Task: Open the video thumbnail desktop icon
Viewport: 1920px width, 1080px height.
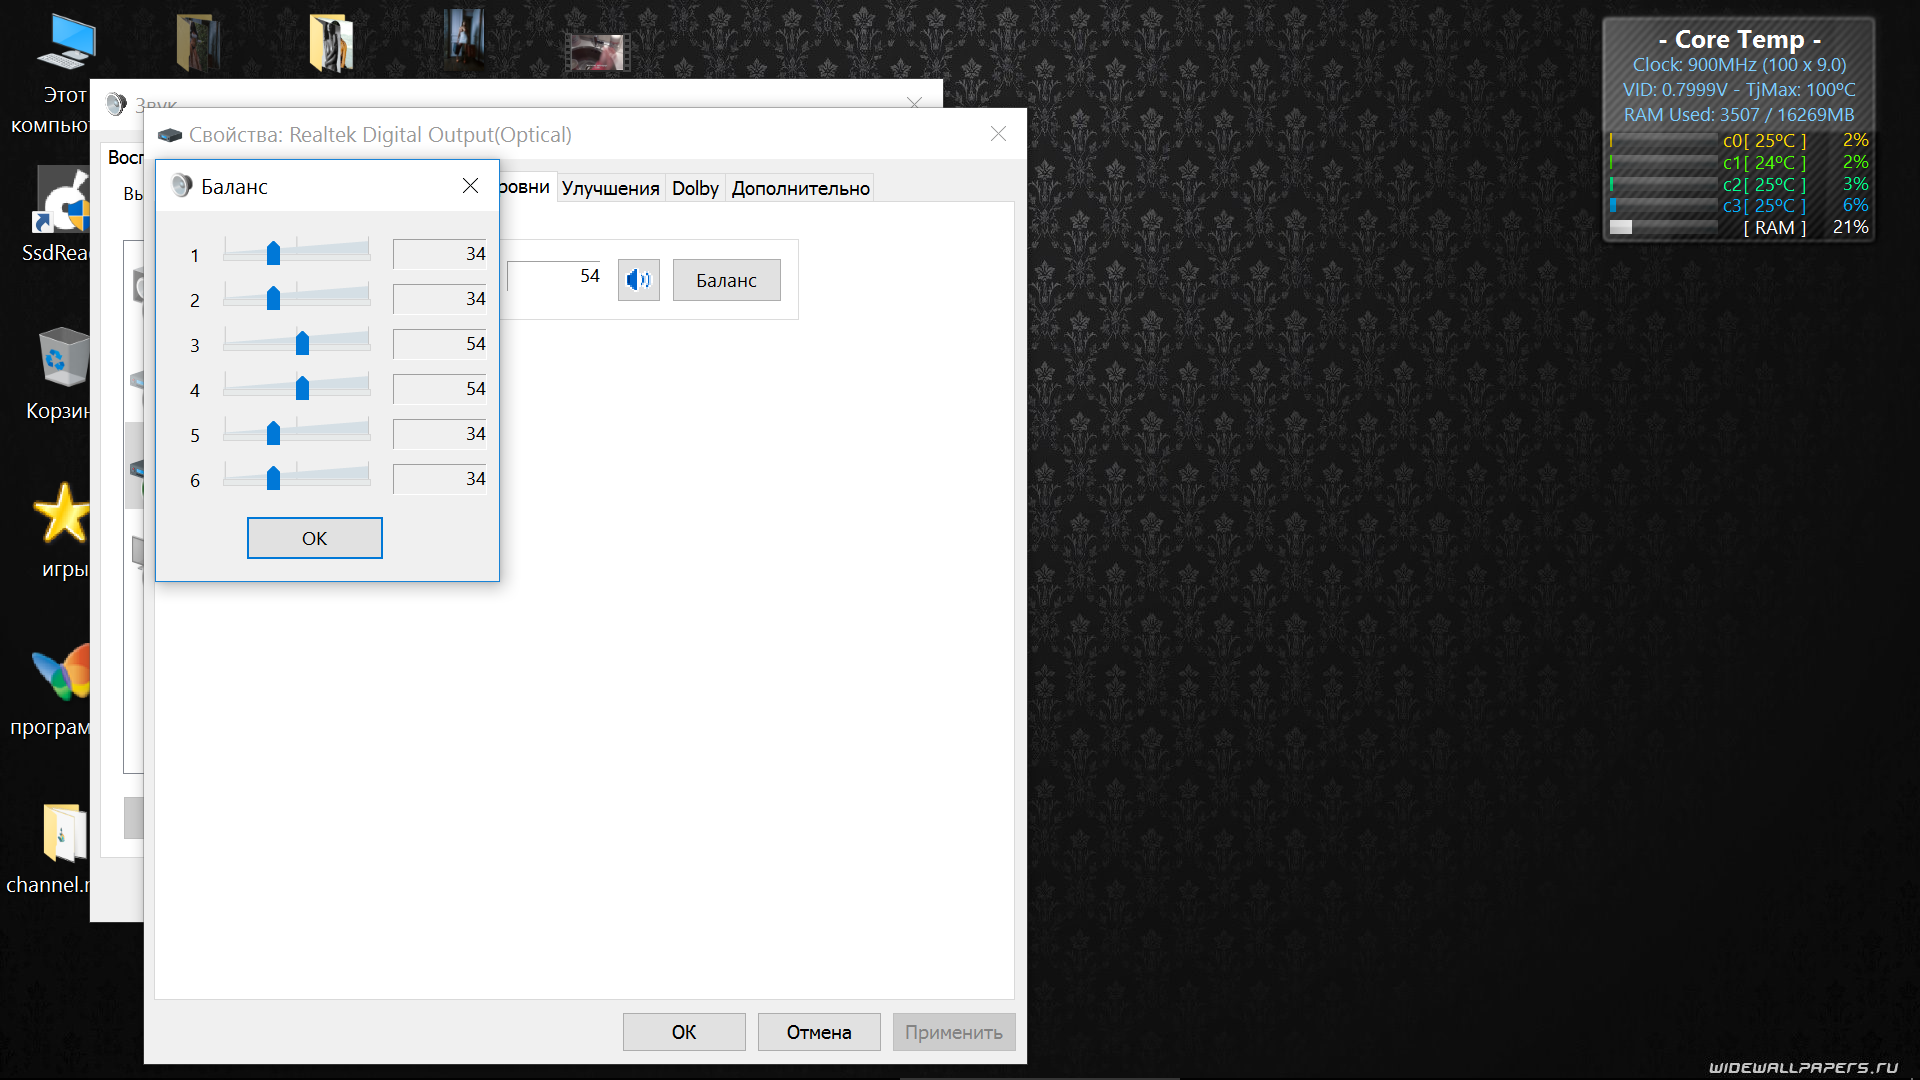Action: point(597,51)
